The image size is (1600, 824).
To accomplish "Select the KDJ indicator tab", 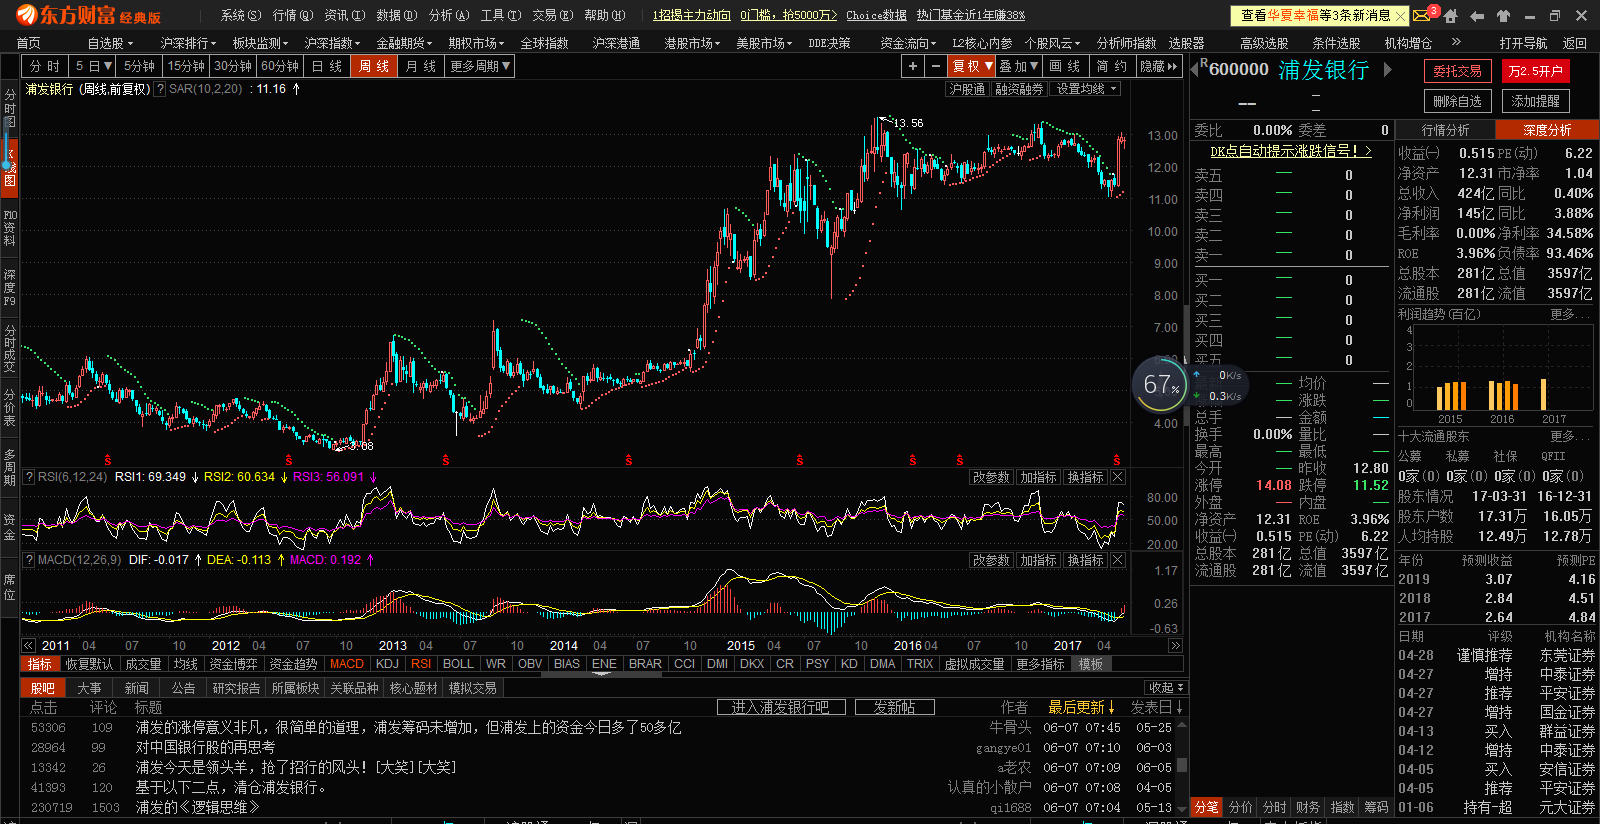I will coord(387,664).
